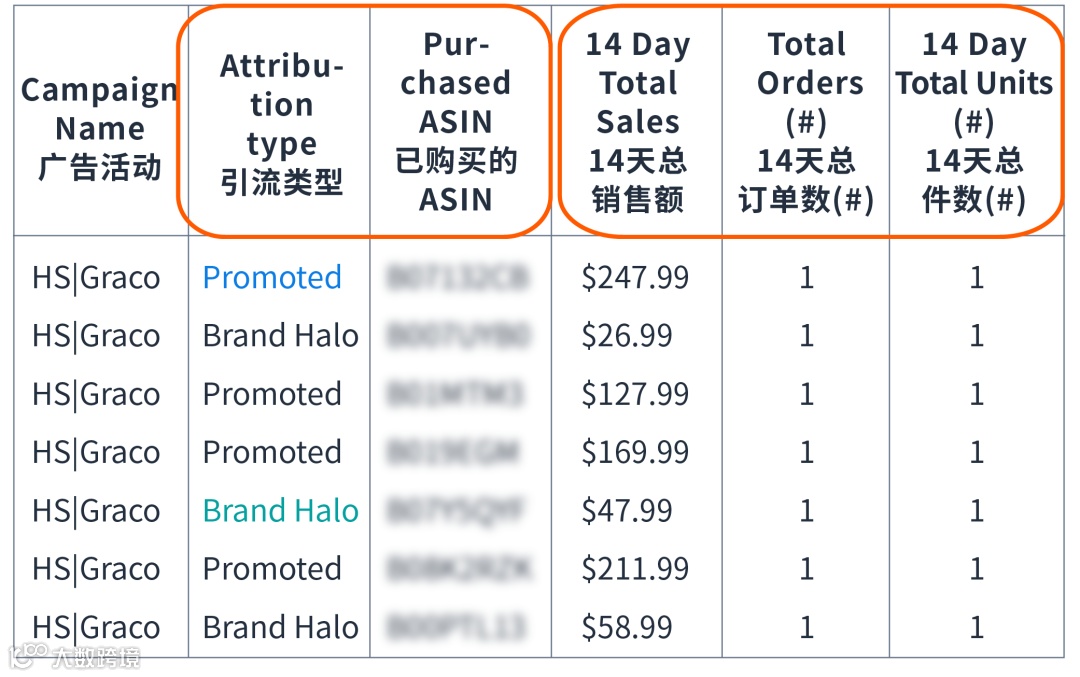This screenshot has width=1080, height=677.
Task: Select the $127.99 sales cell
Action: pos(635,394)
